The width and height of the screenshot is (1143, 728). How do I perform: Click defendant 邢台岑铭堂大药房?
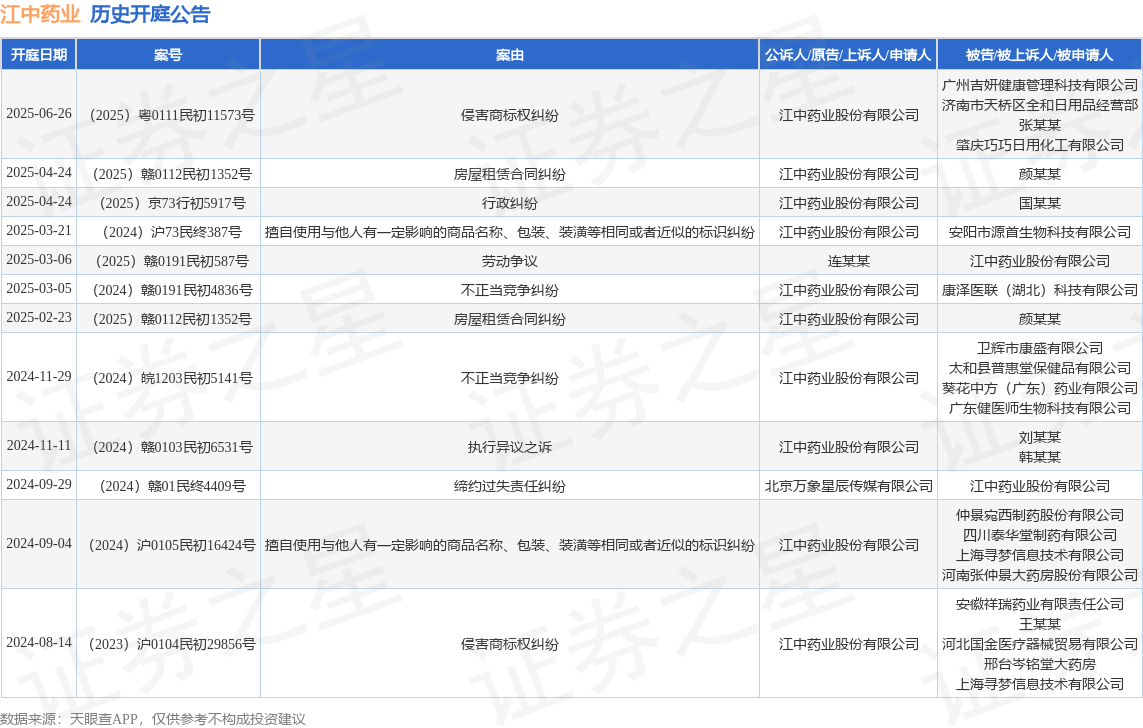pos(1039,664)
